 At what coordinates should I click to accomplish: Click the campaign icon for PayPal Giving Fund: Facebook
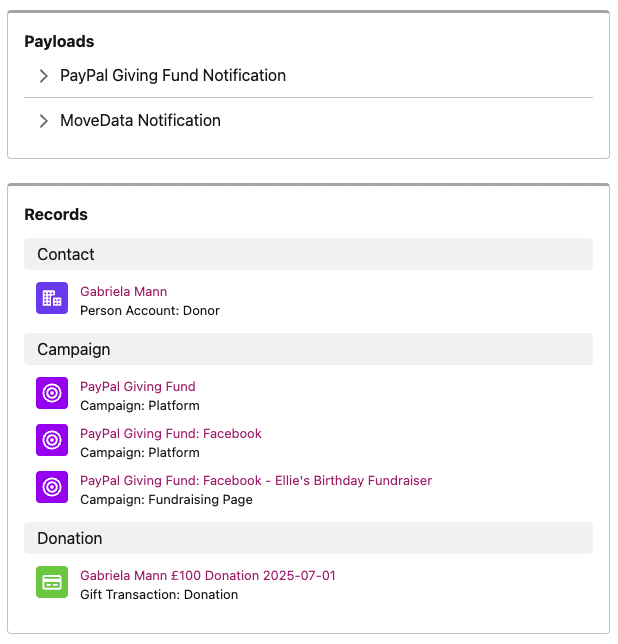click(x=52, y=440)
